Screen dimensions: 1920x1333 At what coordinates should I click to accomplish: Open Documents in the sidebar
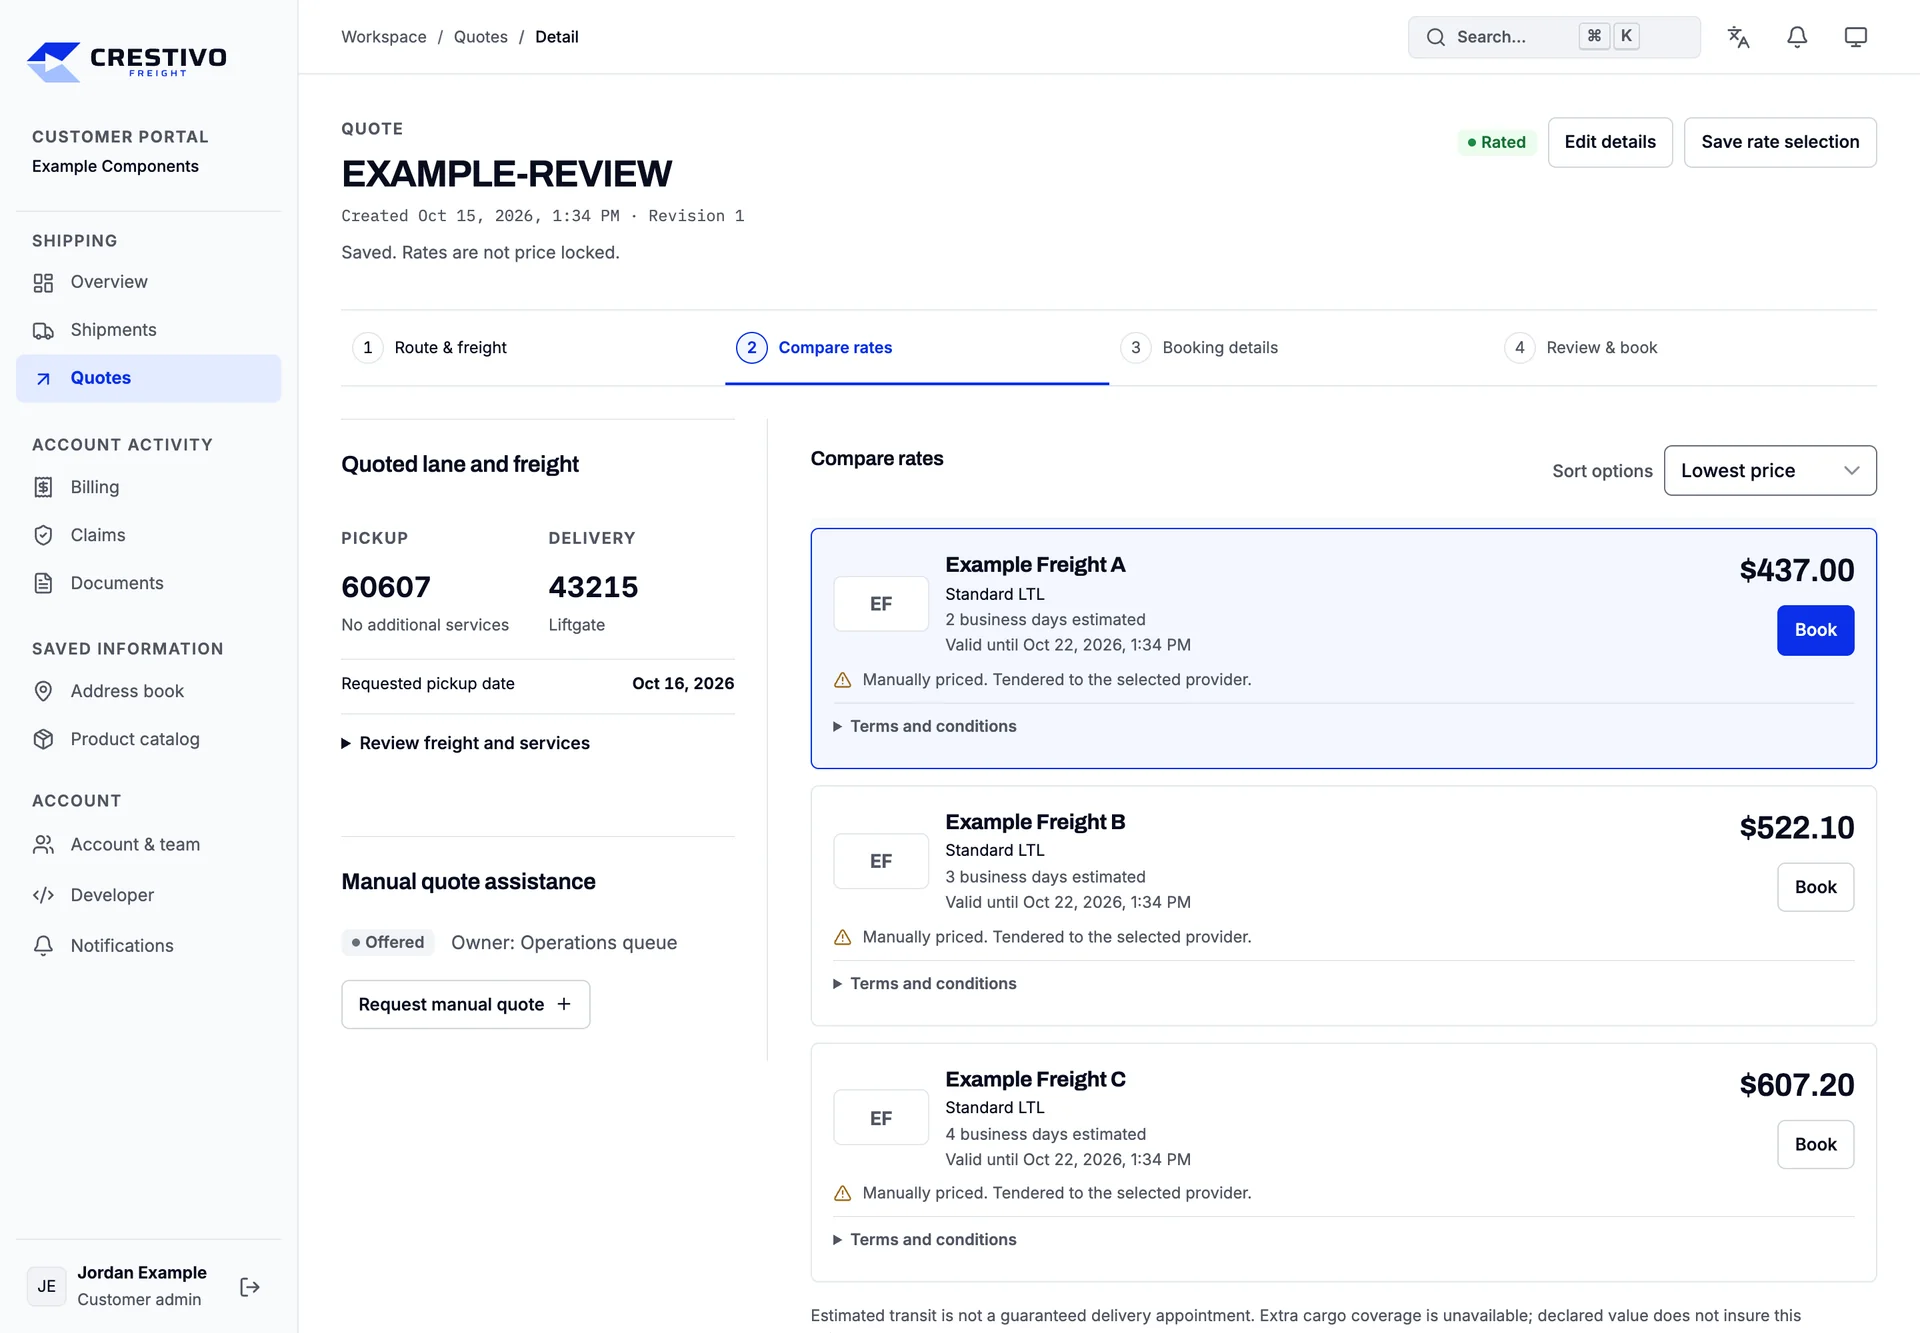[148, 583]
